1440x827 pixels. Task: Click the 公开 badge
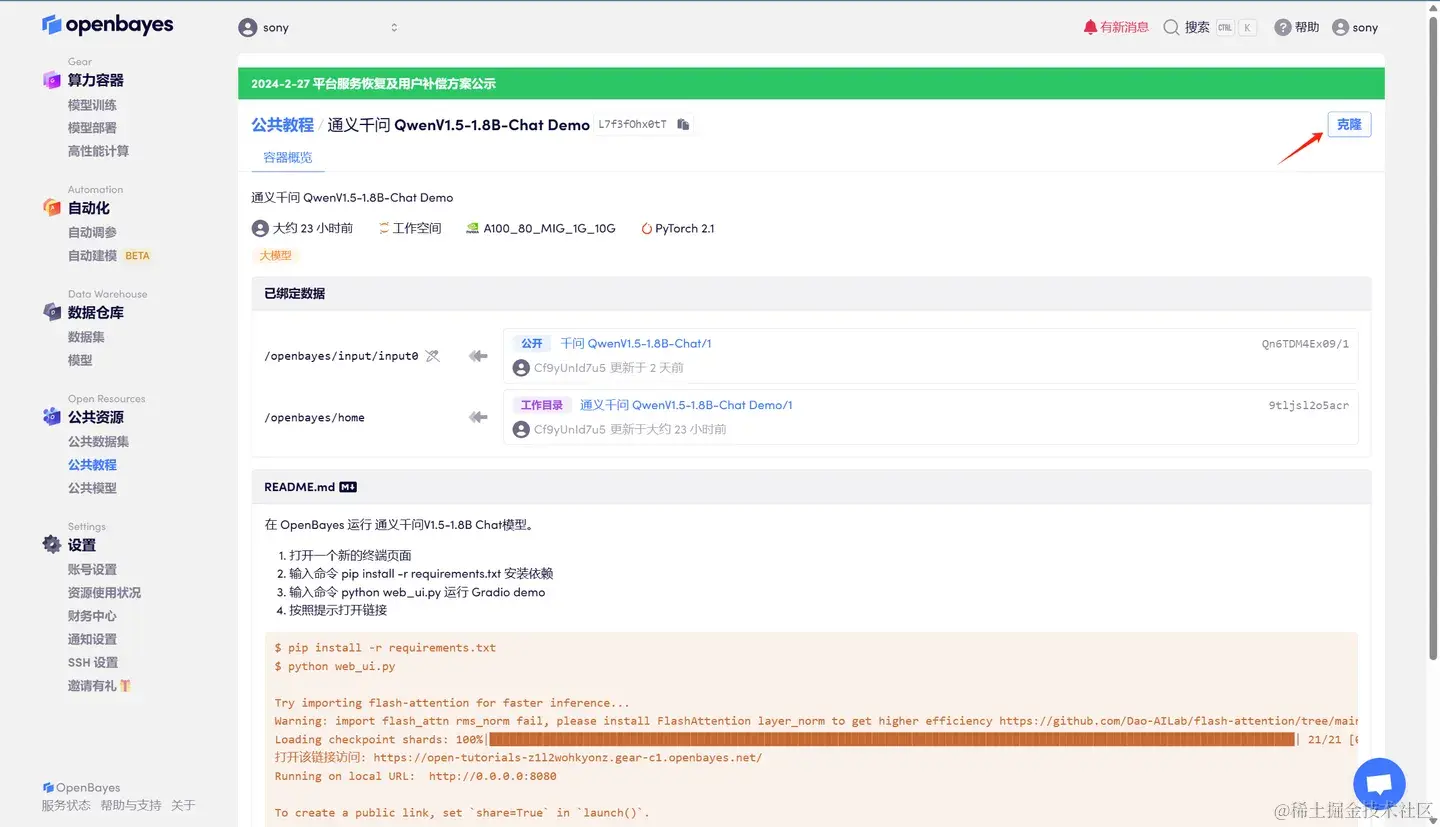(x=532, y=343)
